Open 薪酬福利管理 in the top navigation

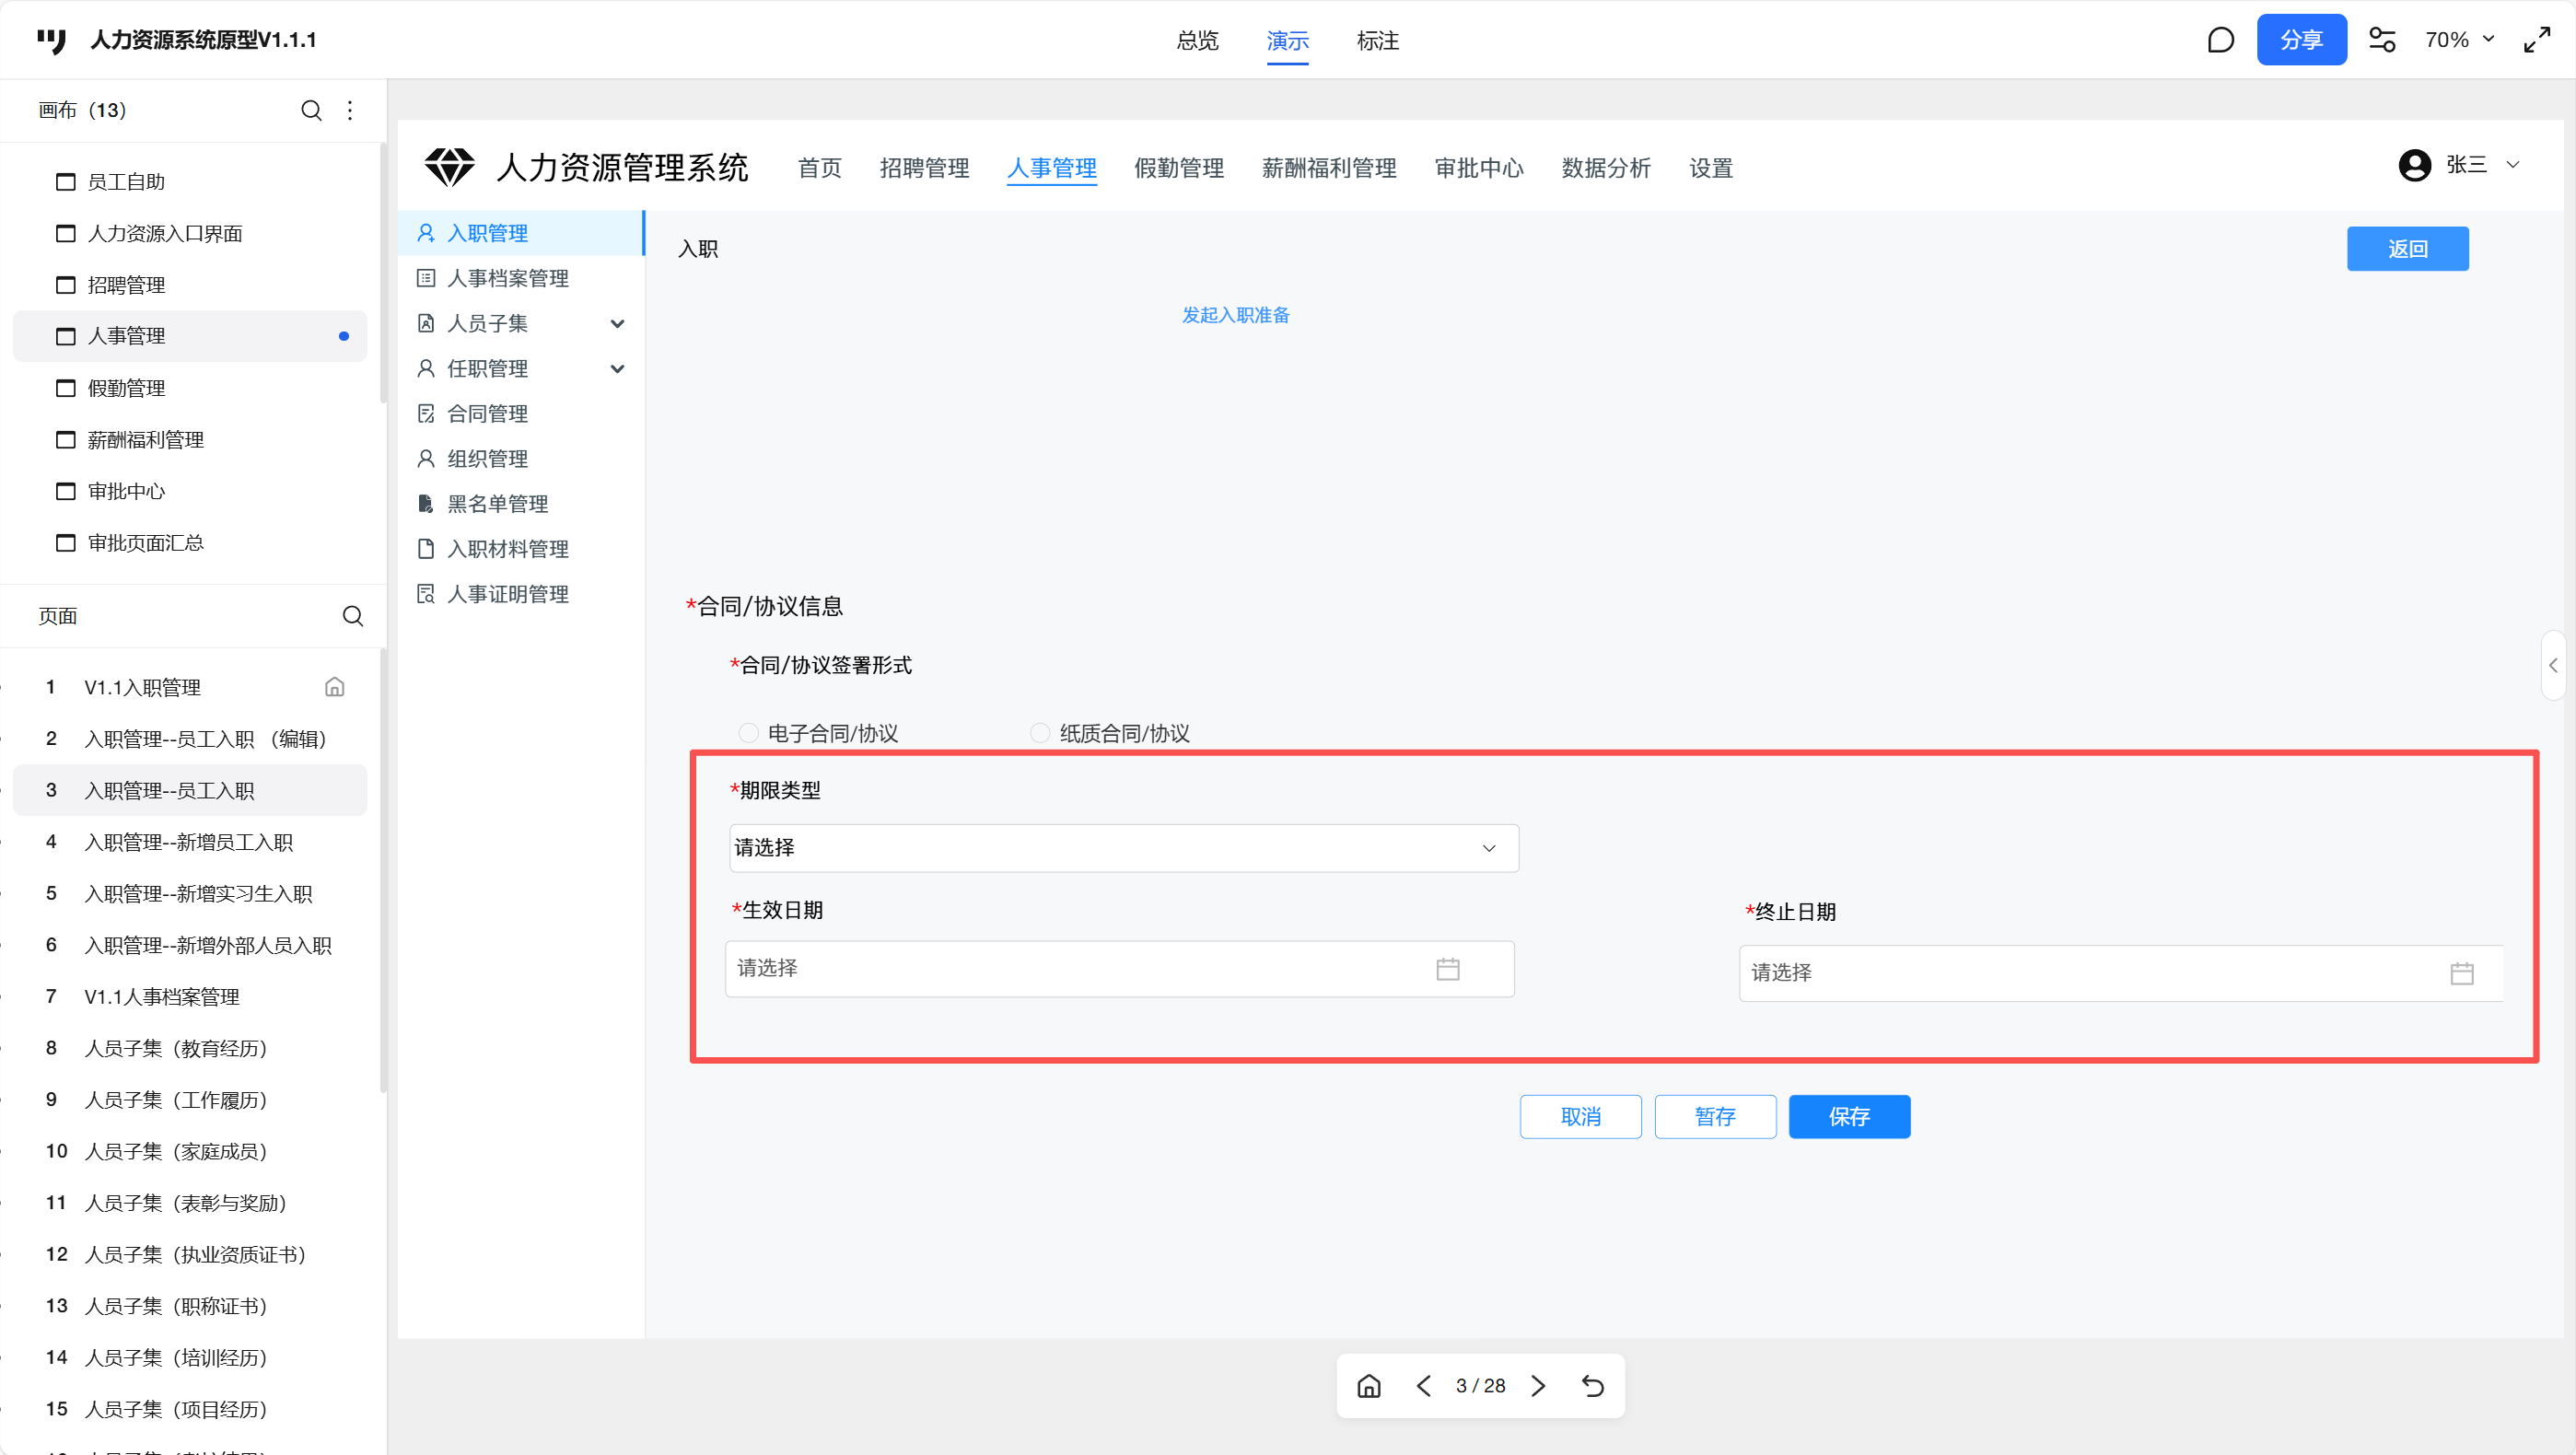point(1328,168)
